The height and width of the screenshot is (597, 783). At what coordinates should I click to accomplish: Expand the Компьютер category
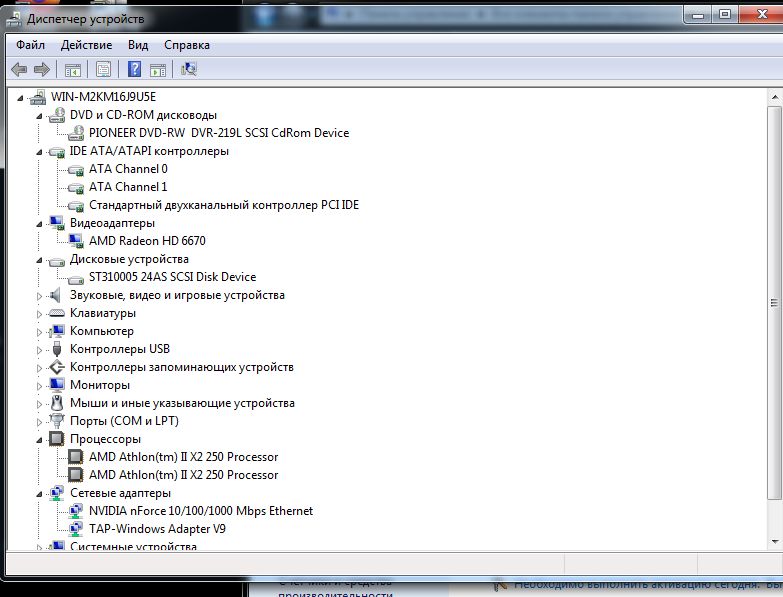click(39, 332)
